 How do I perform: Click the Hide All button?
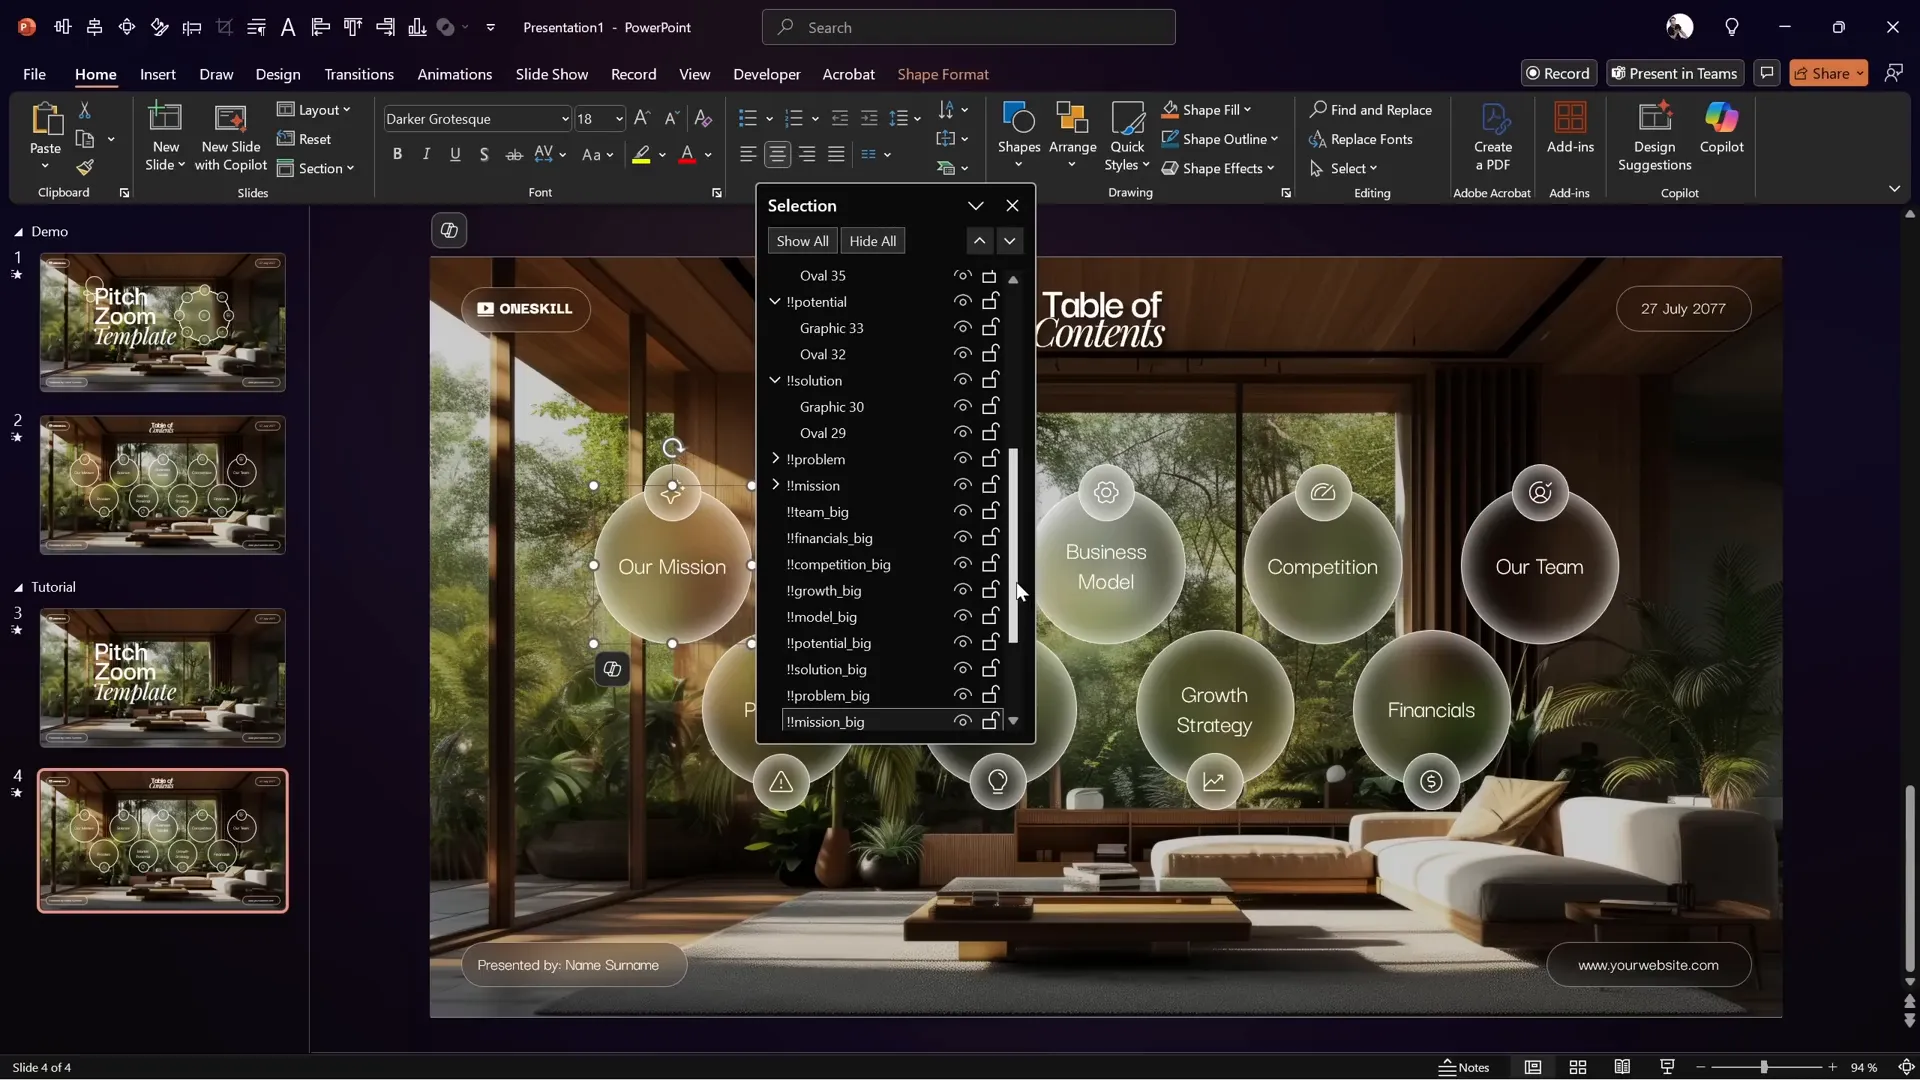(x=872, y=241)
